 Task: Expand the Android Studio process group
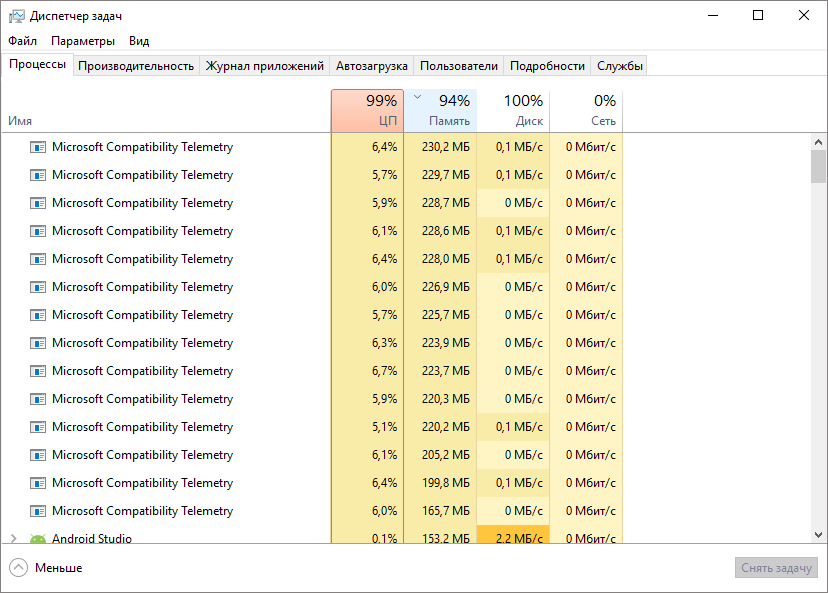pyautogui.click(x=13, y=539)
